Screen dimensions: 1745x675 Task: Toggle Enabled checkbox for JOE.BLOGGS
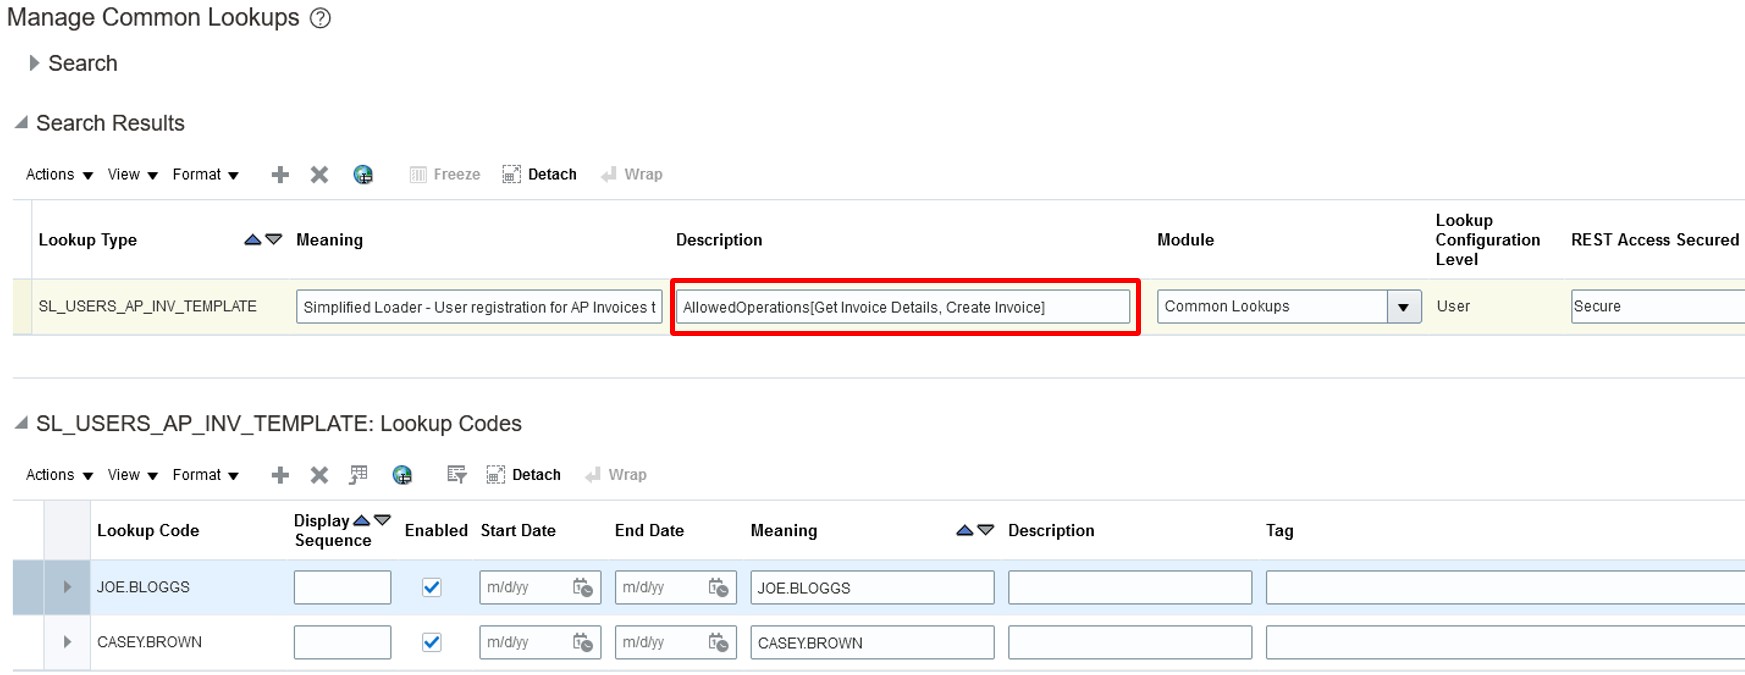click(x=431, y=587)
